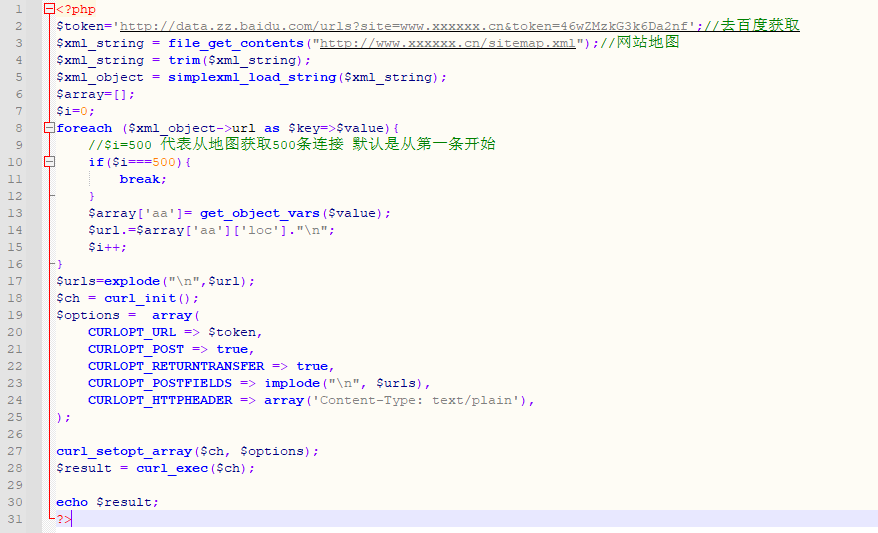This screenshot has width=878, height=533.
Task: Click CURLOPT_POST constant
Action: point(136,349)
